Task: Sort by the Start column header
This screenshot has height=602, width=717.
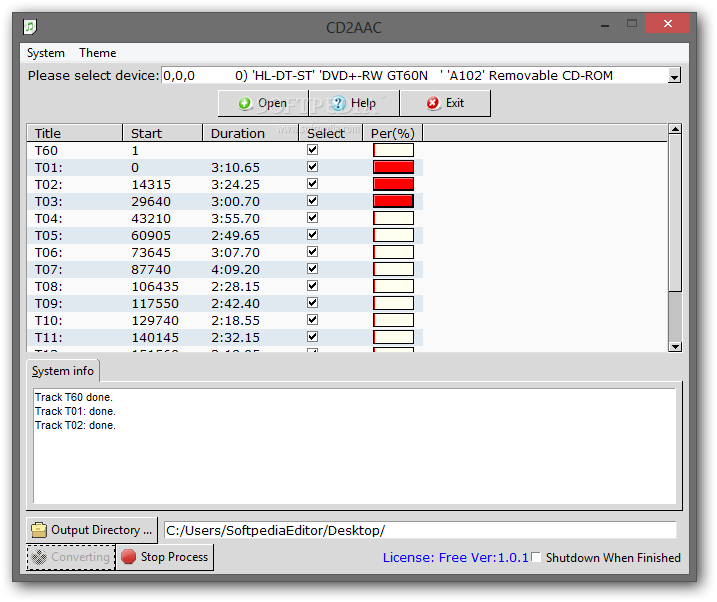Action: (162, 133)
